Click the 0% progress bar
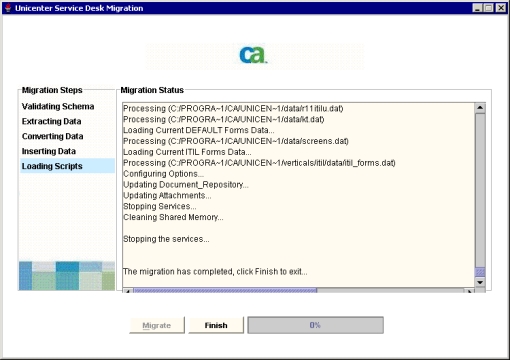 [315, 325]
